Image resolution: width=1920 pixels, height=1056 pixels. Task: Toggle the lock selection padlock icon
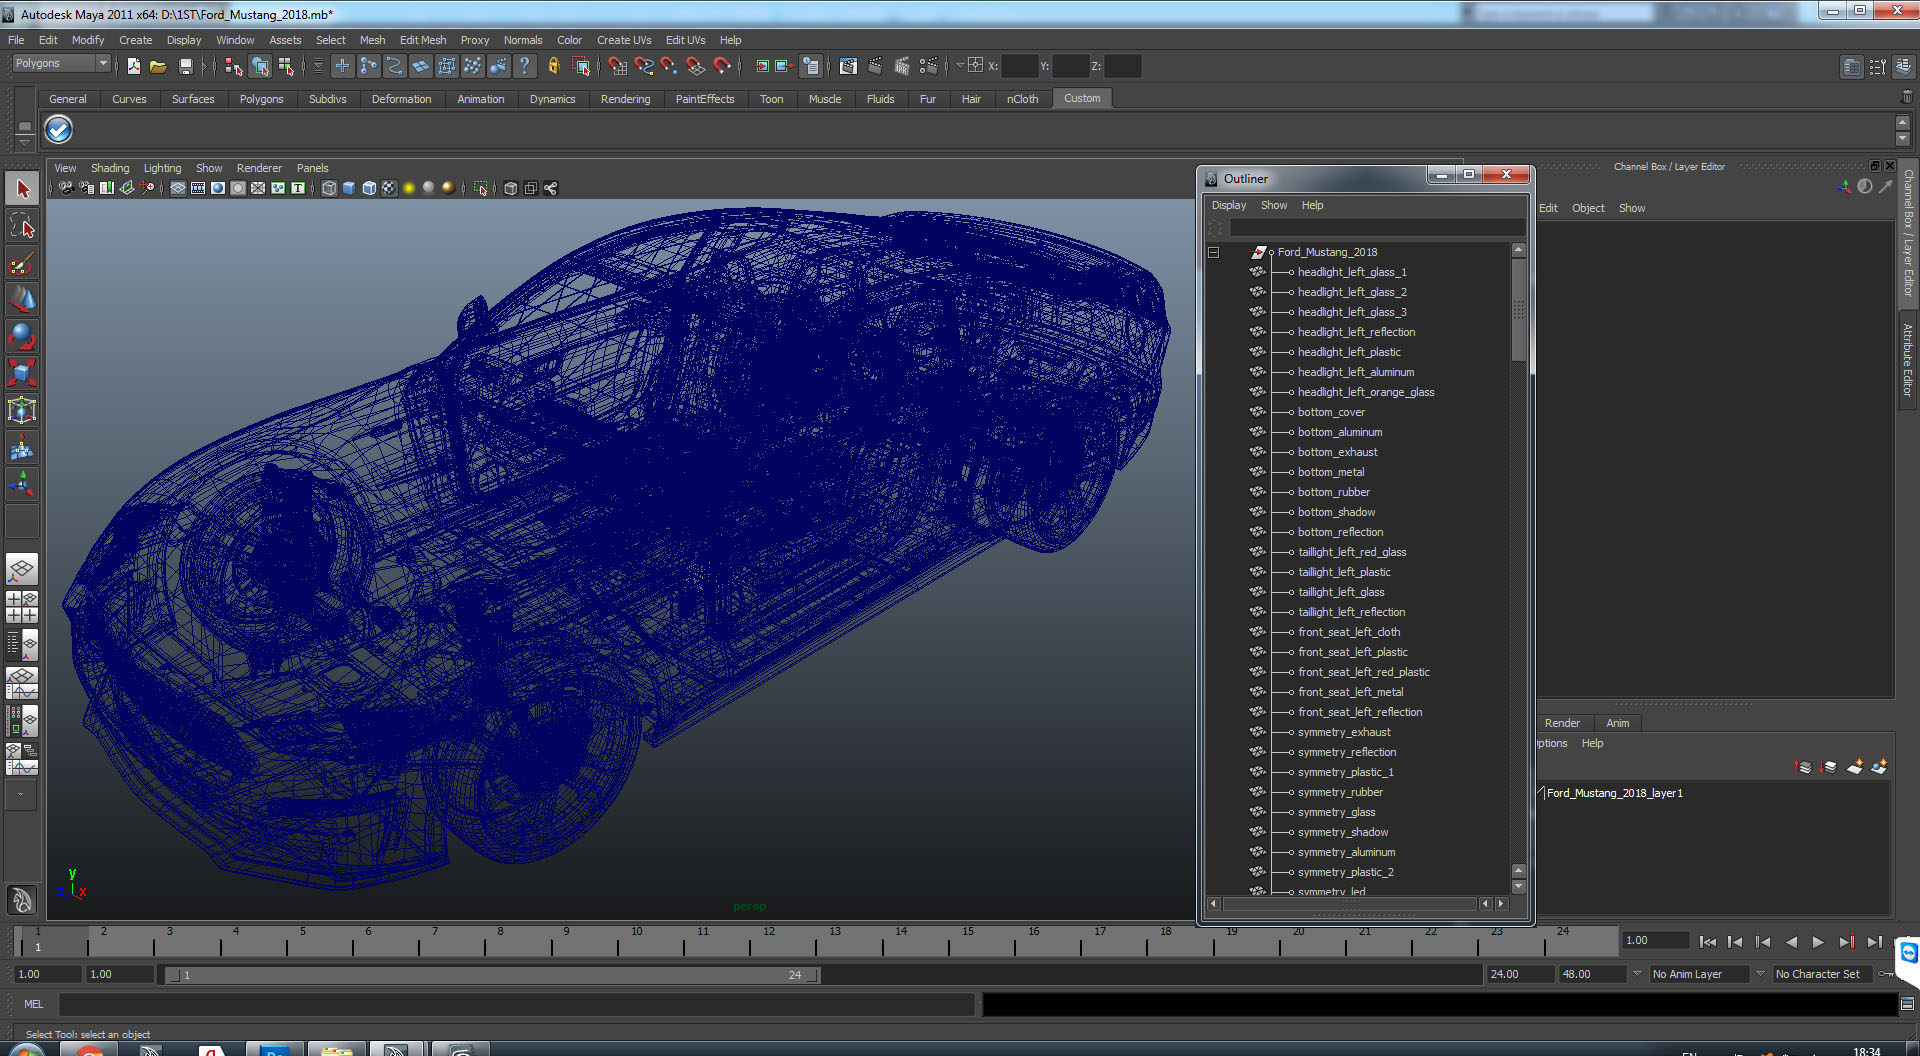[553, 66]
